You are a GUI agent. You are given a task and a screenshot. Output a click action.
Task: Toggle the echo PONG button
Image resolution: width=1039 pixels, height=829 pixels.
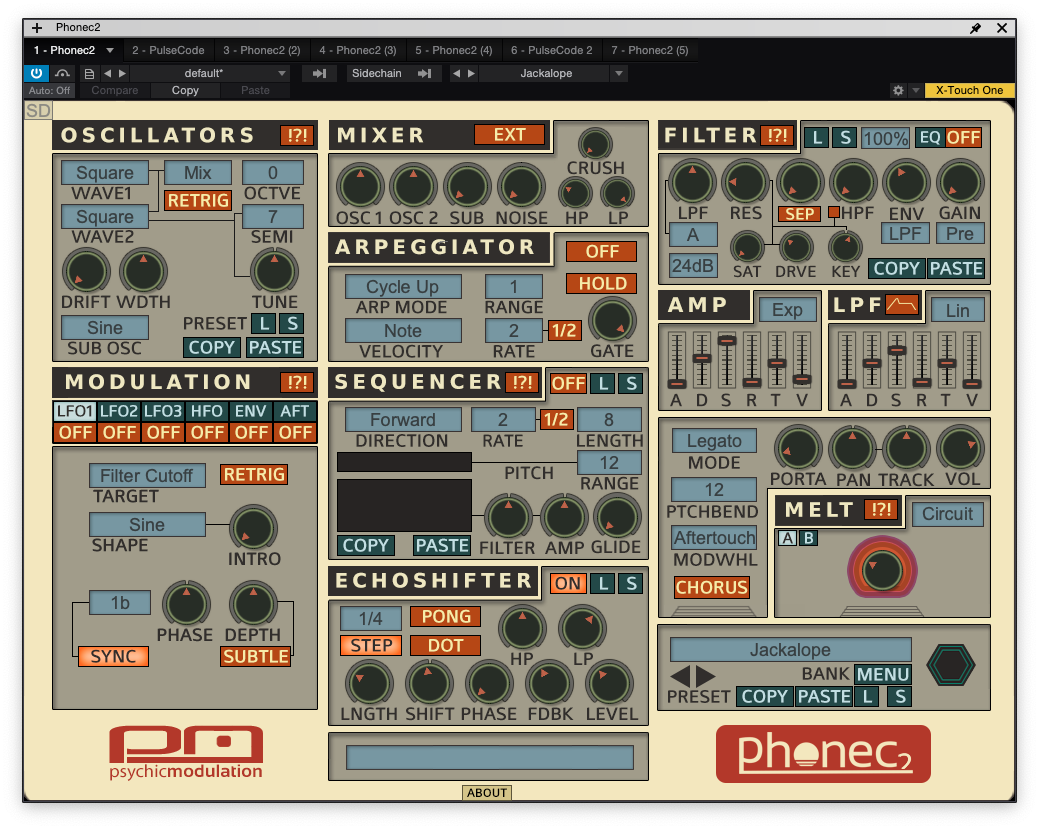445,616
